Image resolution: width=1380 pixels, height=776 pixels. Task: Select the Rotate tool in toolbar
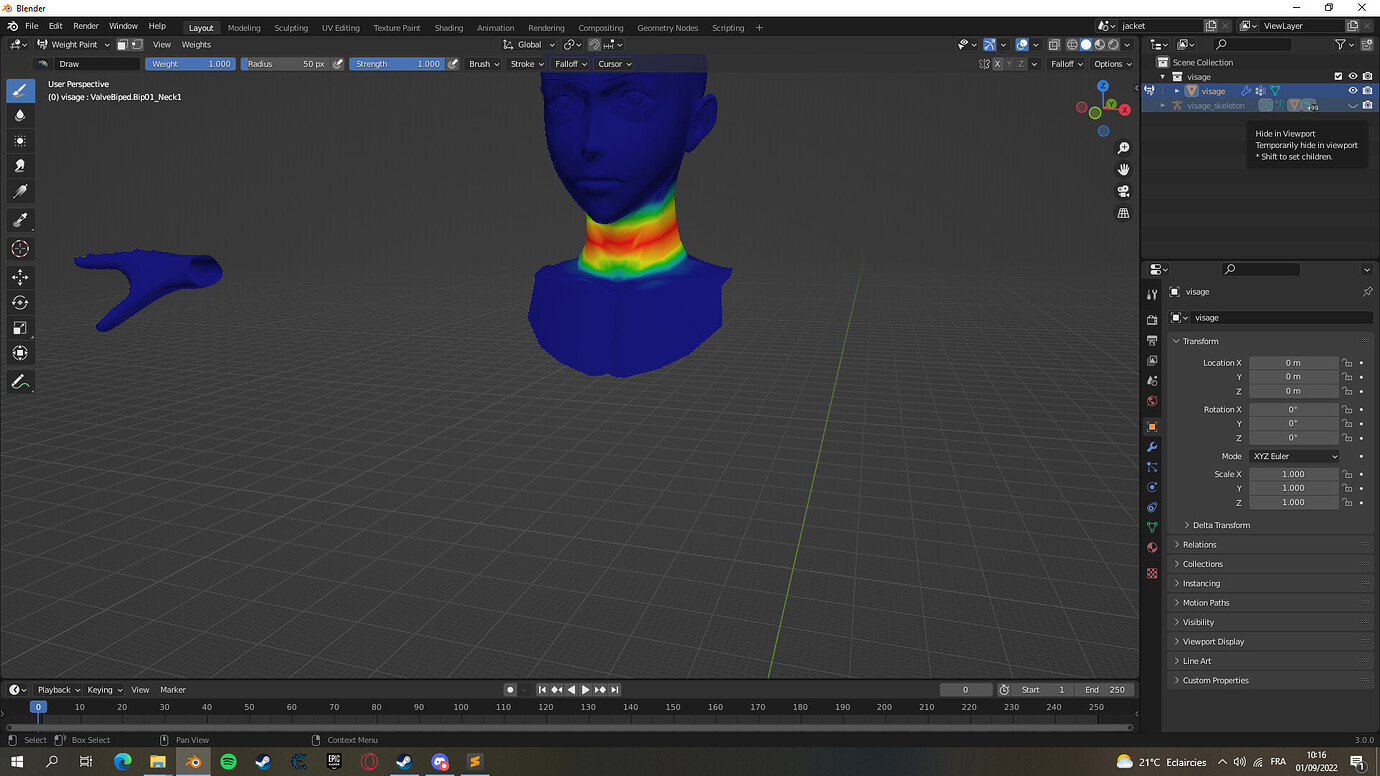pyautogui.click(x=20, y=302)
